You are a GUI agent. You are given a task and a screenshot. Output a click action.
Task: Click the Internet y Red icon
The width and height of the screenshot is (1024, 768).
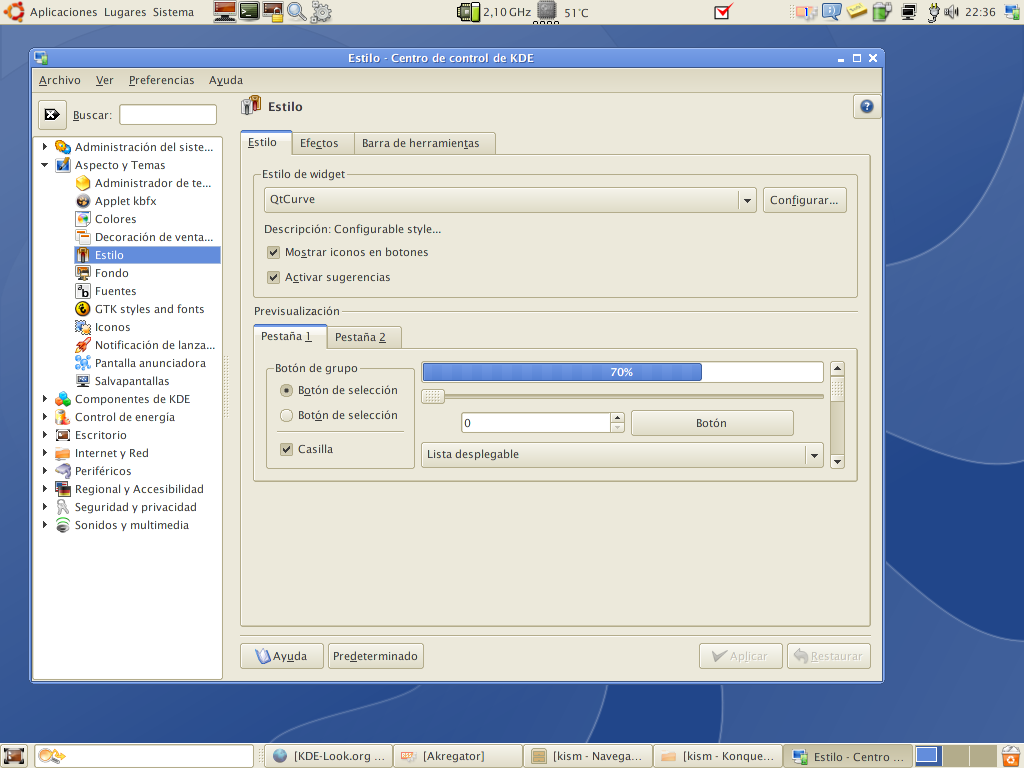(x=63, y=453)
